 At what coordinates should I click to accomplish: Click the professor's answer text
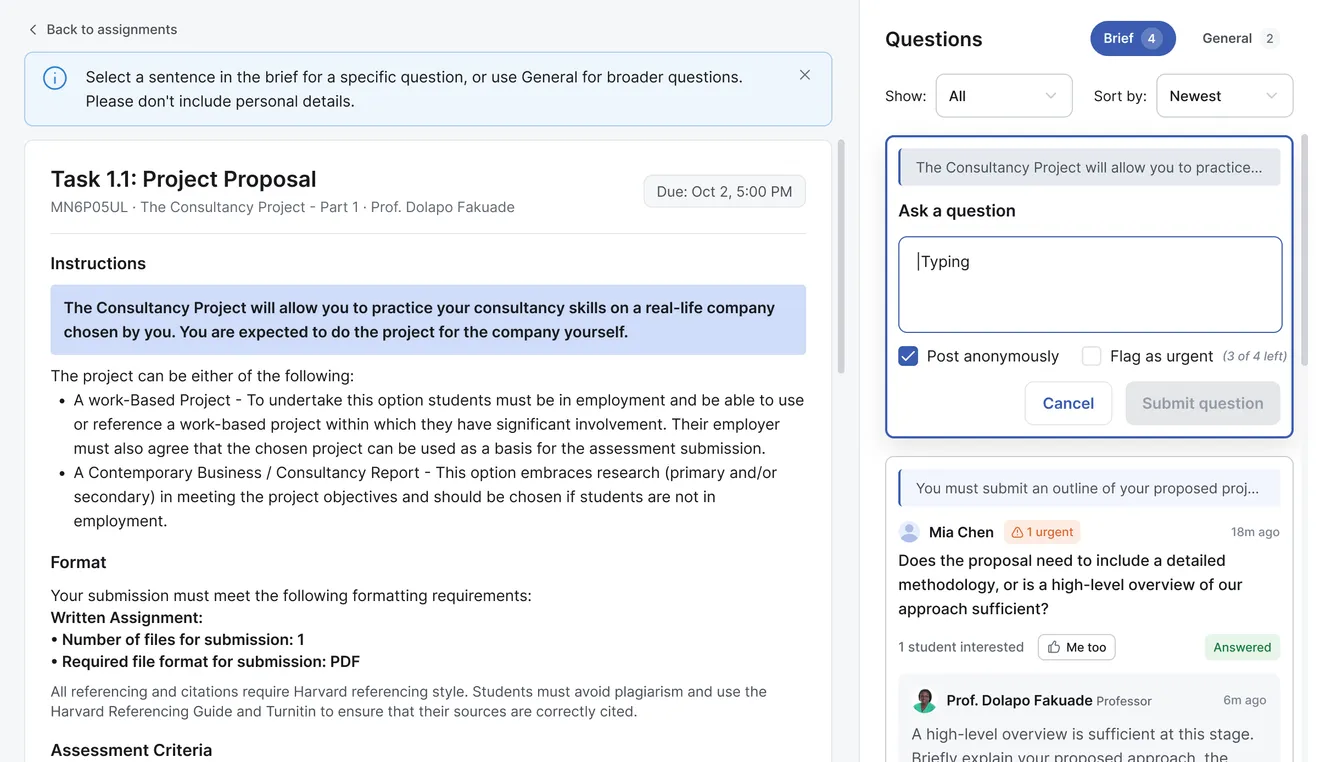click(x=1083, y=745)
